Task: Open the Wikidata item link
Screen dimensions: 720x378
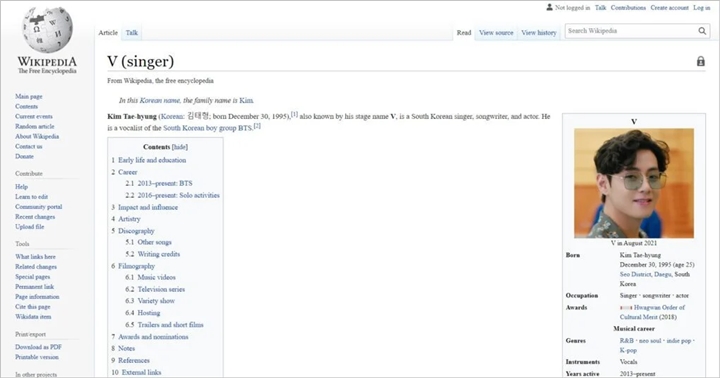Action: [33, 317]
